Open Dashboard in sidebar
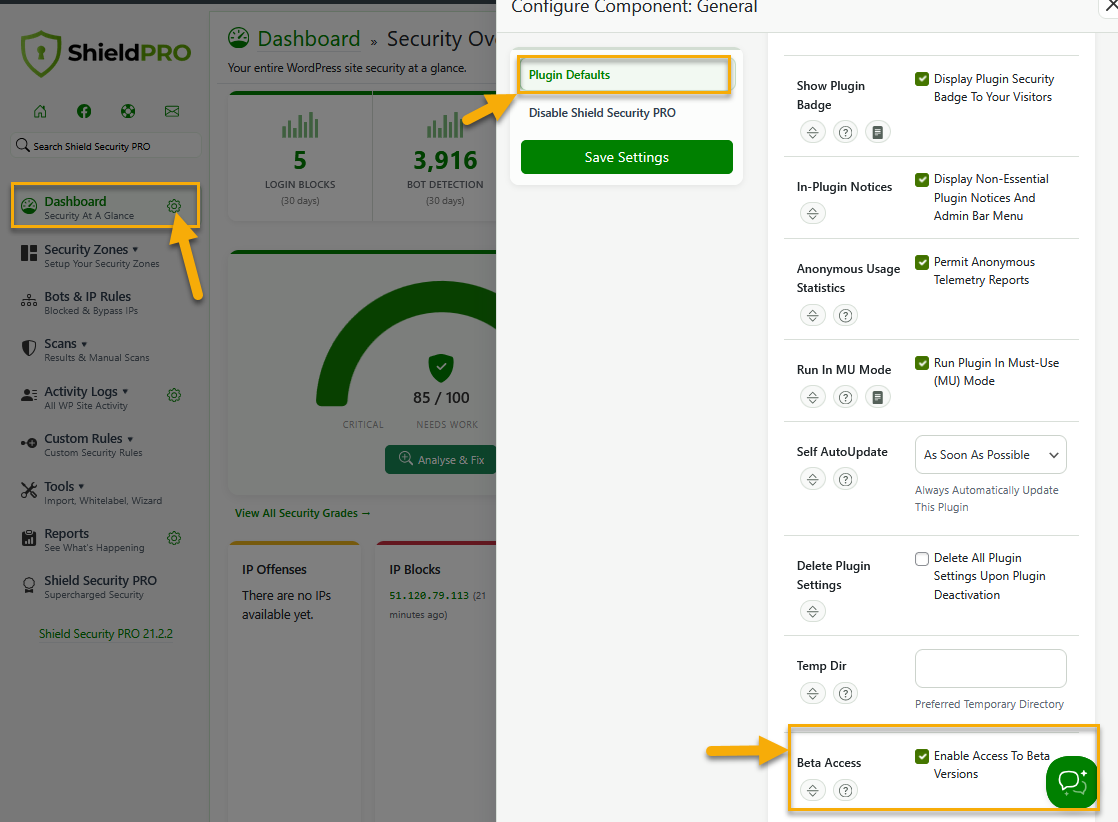 (x=88, y=206)
